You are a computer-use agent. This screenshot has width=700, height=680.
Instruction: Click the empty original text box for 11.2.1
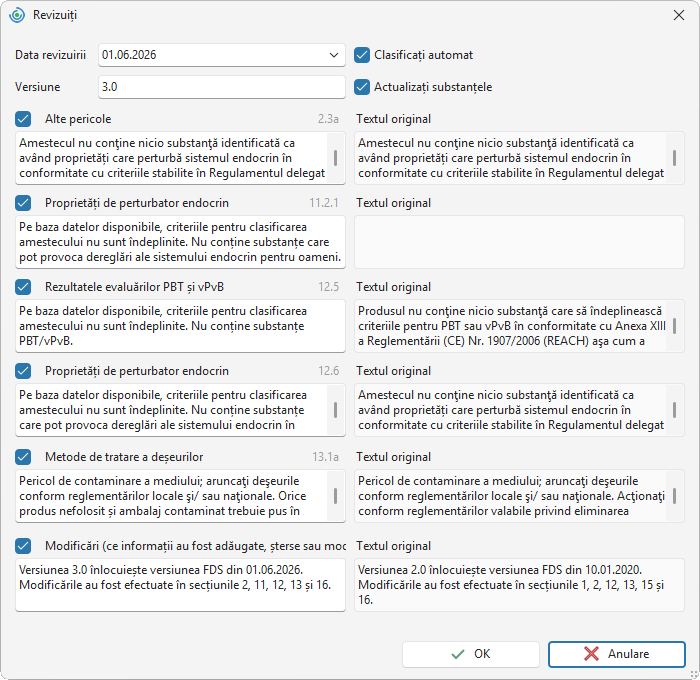pyautogui.click(x=519, y=242)
